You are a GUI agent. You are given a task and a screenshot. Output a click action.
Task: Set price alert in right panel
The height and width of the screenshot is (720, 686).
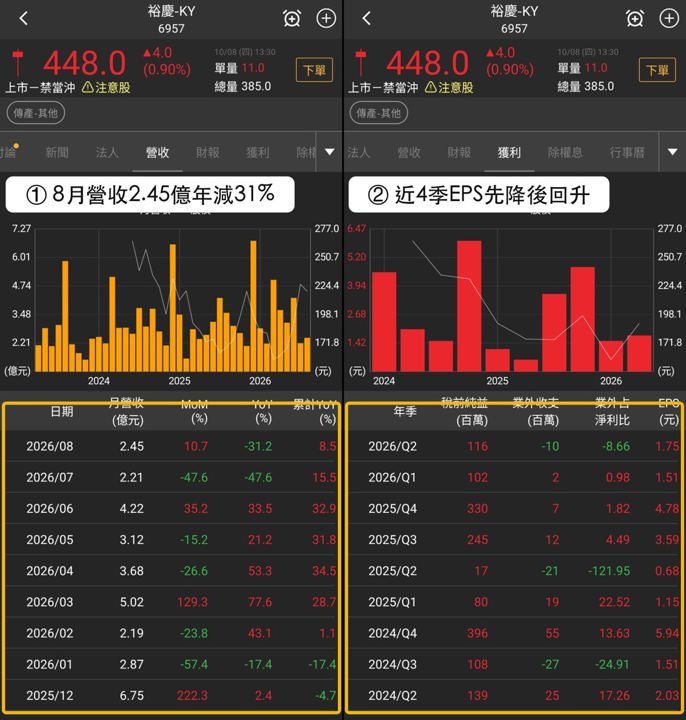[x=635, y=18]
